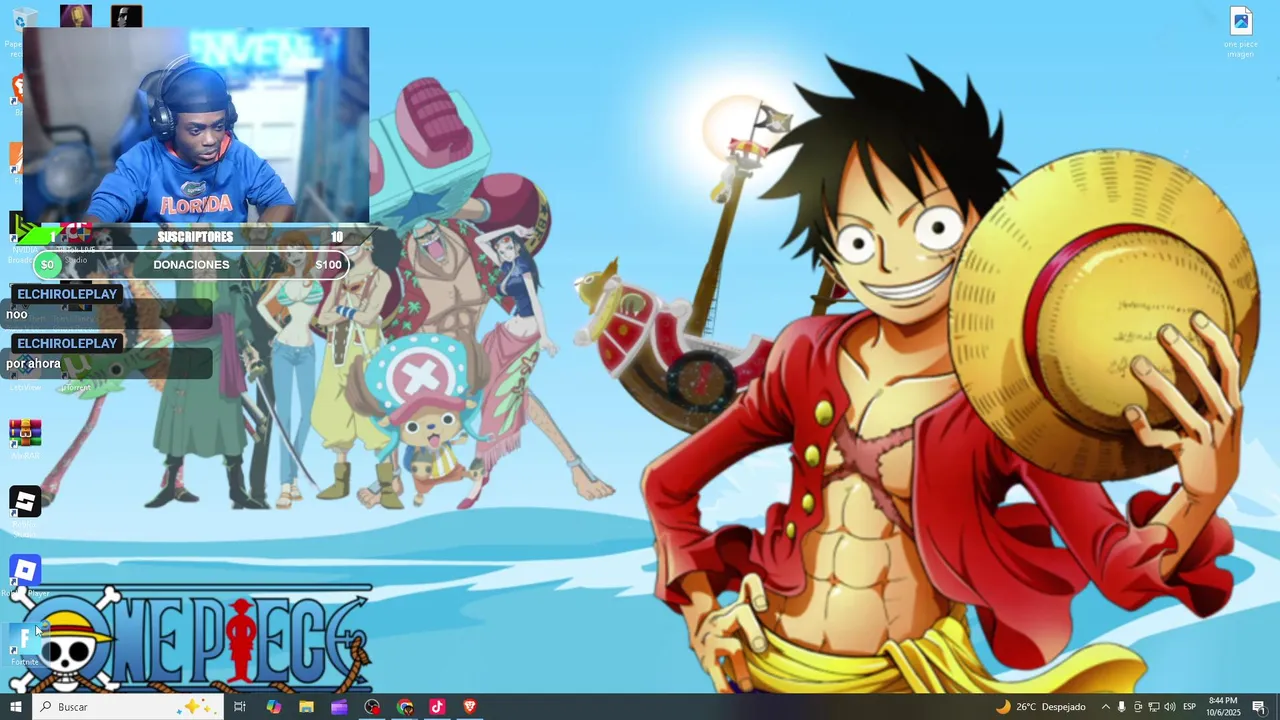The image size is (1280, 720).
Task: Open the Windows Start menu
Action: click(x=15, y=707)
